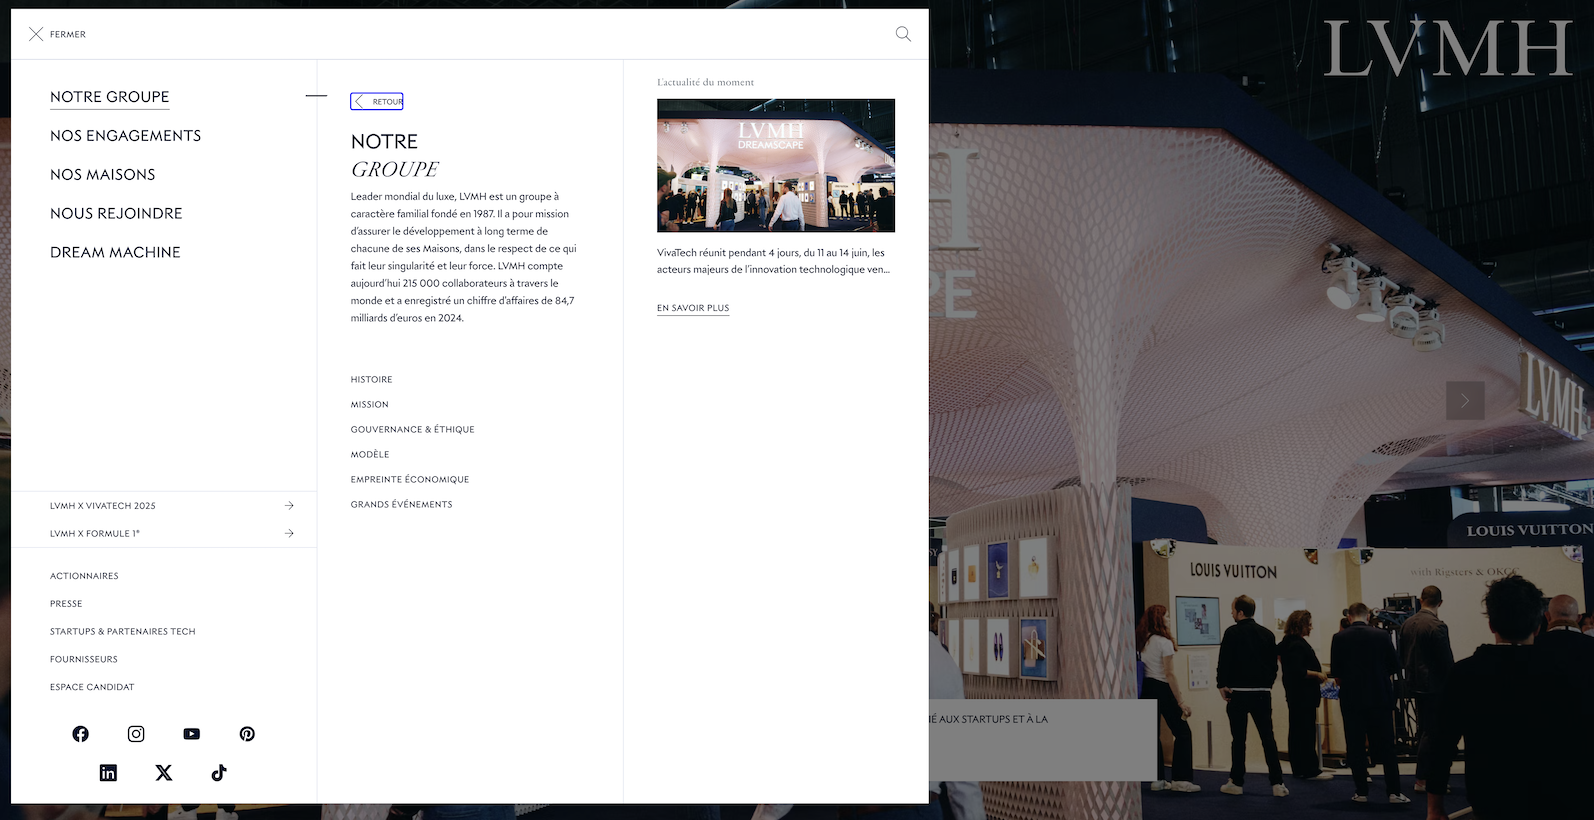Close the menu with the FERMER X icon
Image resolution: width=1594 pixels, height=820 pixels.
coord(36,34)
